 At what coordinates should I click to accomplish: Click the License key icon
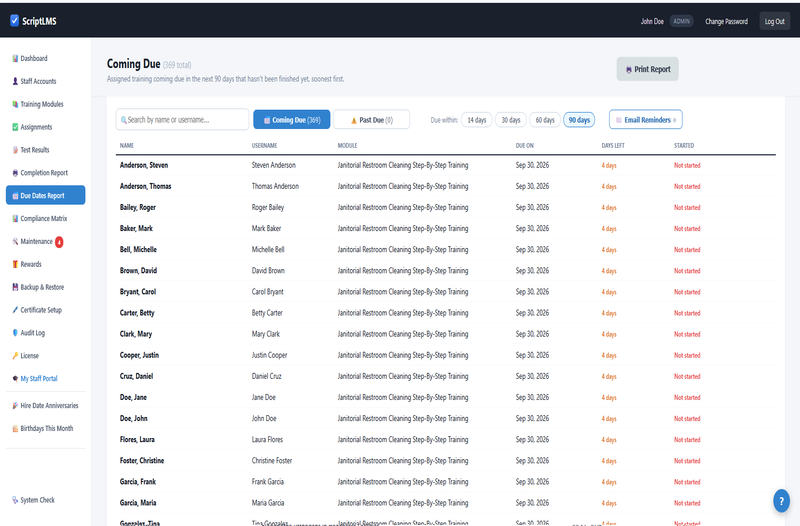15,356
